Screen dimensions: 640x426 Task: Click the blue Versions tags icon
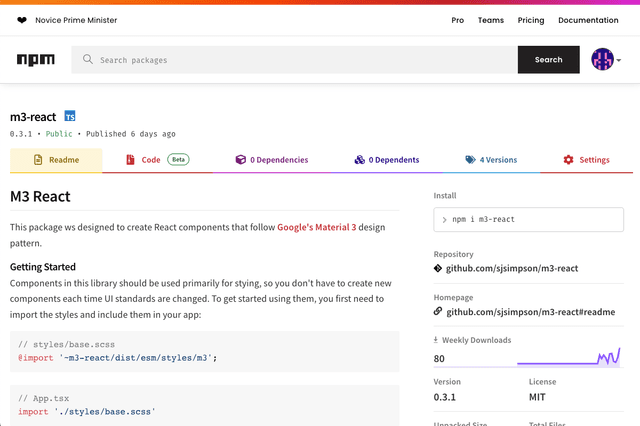click(x=470, y=160)
